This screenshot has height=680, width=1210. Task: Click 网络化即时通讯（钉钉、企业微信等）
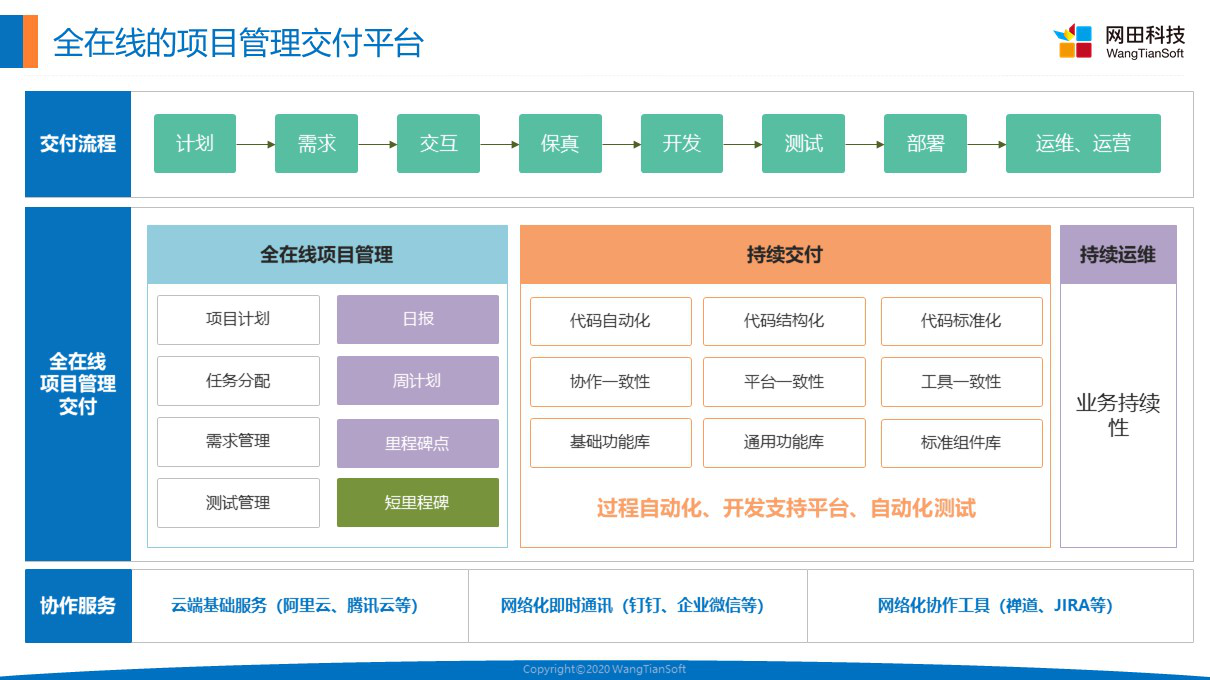click(633, 606)
